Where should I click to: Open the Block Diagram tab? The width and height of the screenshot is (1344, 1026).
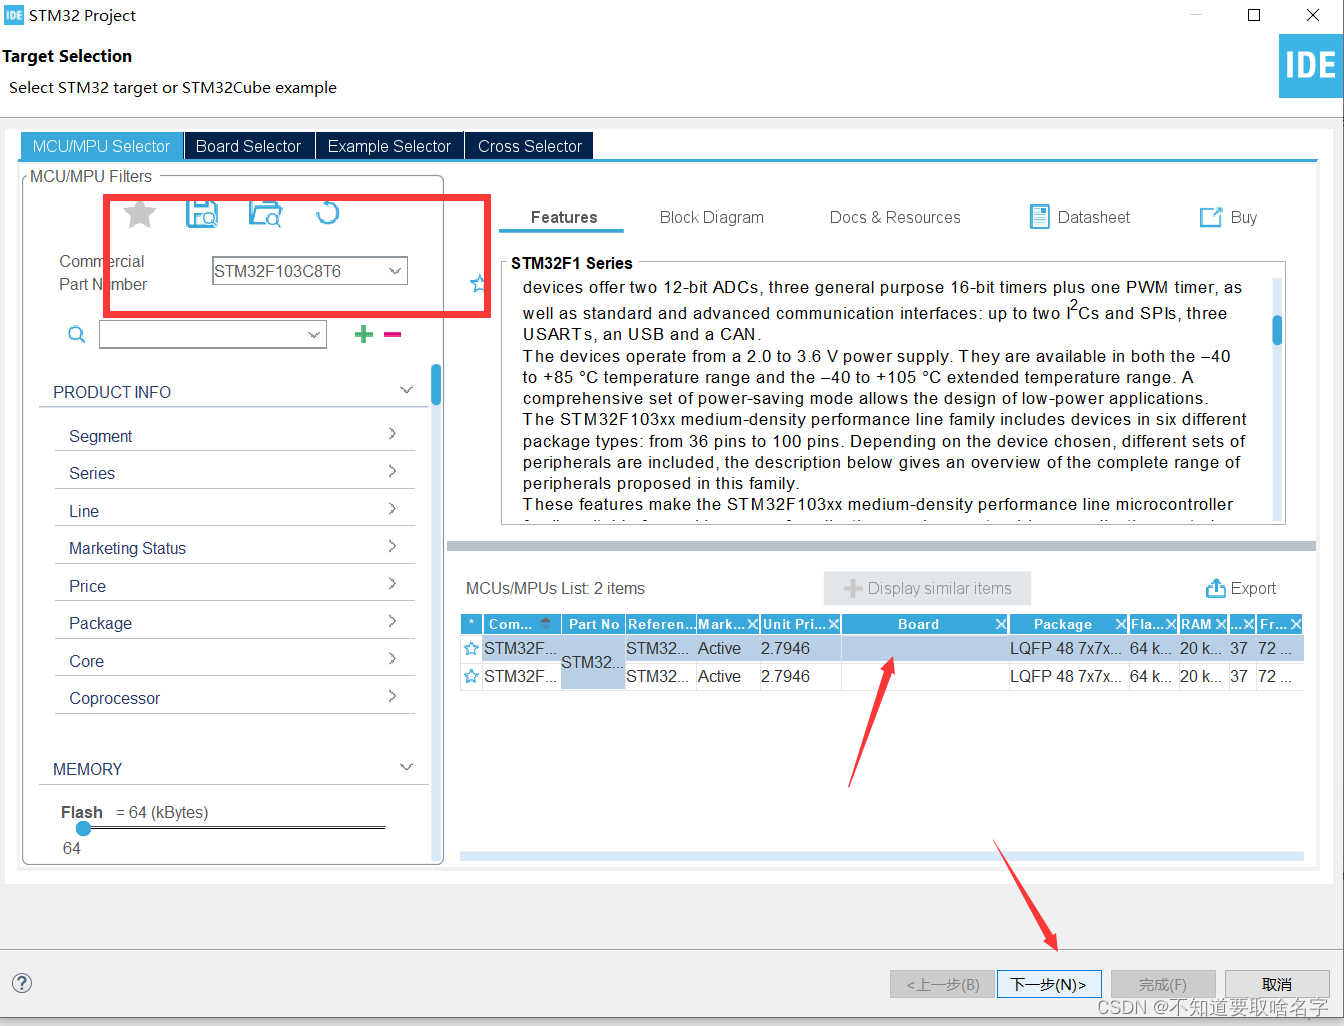[712, 217]
